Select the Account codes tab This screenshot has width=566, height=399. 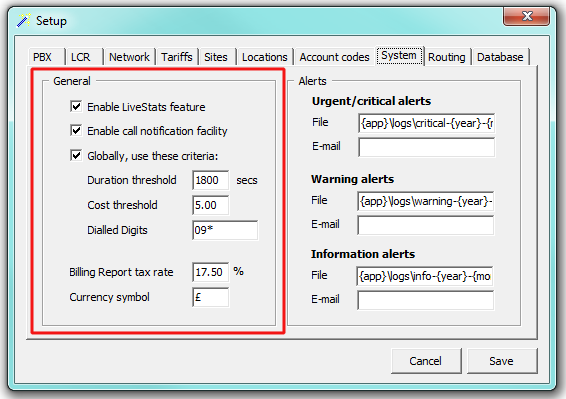(335, 57)
